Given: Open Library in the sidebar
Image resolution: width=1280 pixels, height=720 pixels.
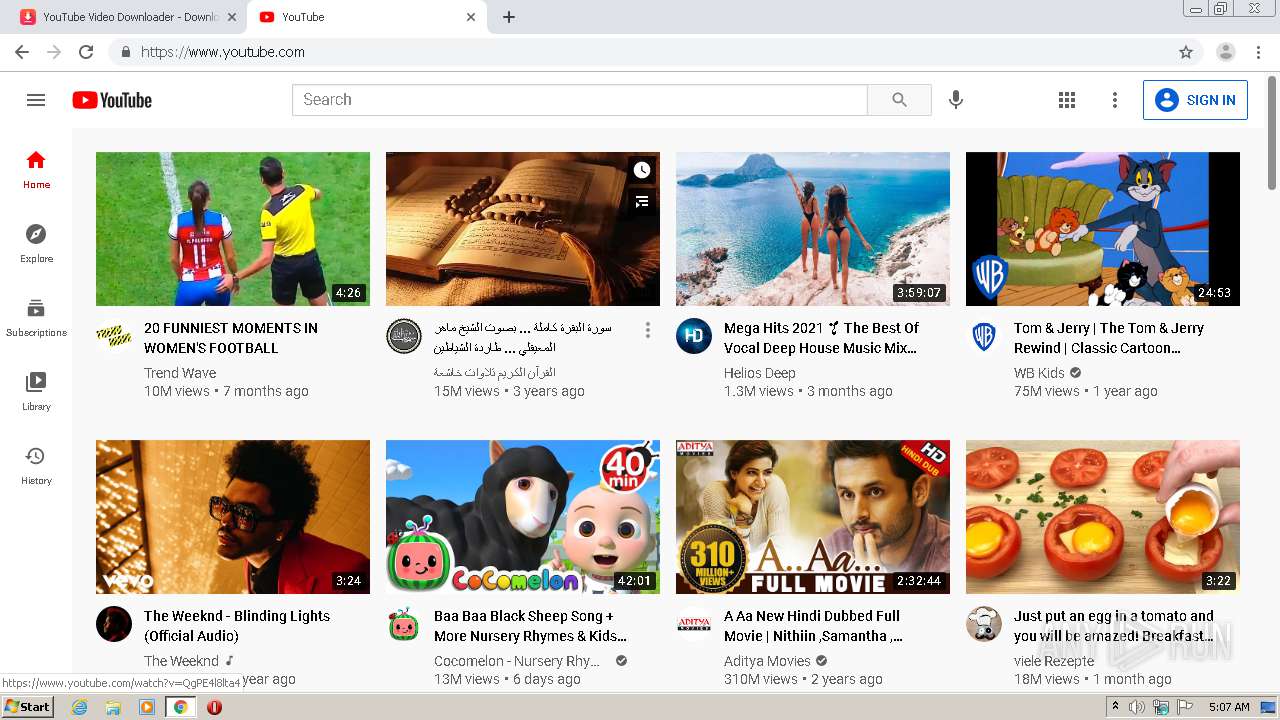Looking at the screenshot, I should 36,392.
